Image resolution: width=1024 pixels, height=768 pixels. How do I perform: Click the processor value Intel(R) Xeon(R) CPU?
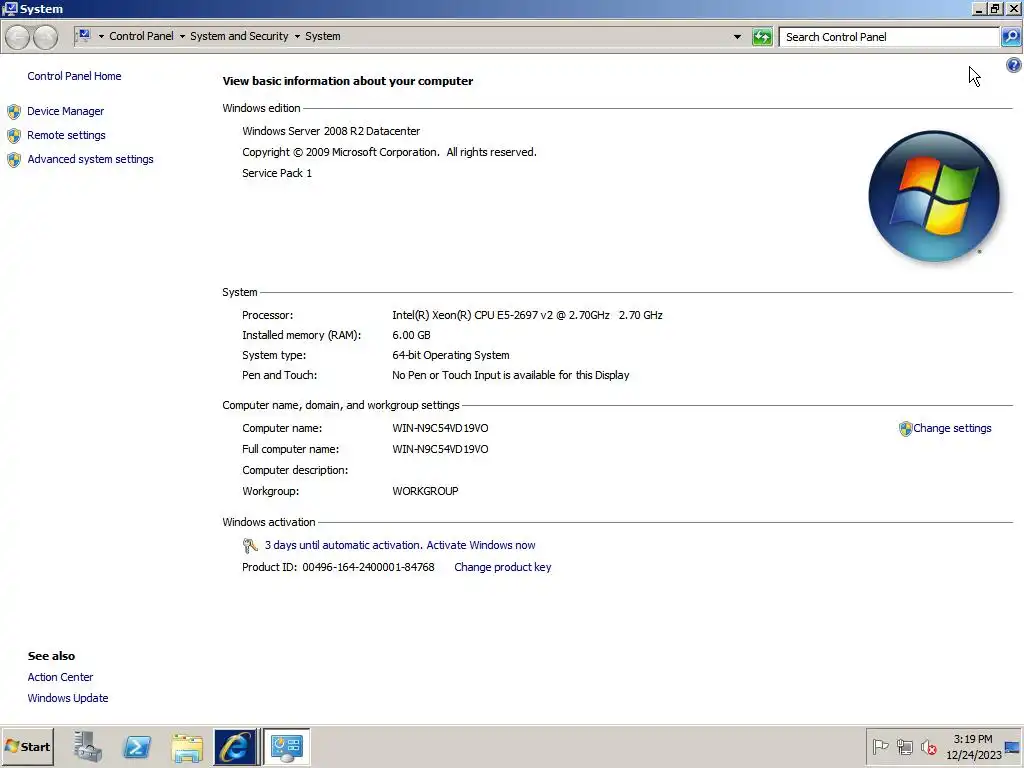coord(527,315)
